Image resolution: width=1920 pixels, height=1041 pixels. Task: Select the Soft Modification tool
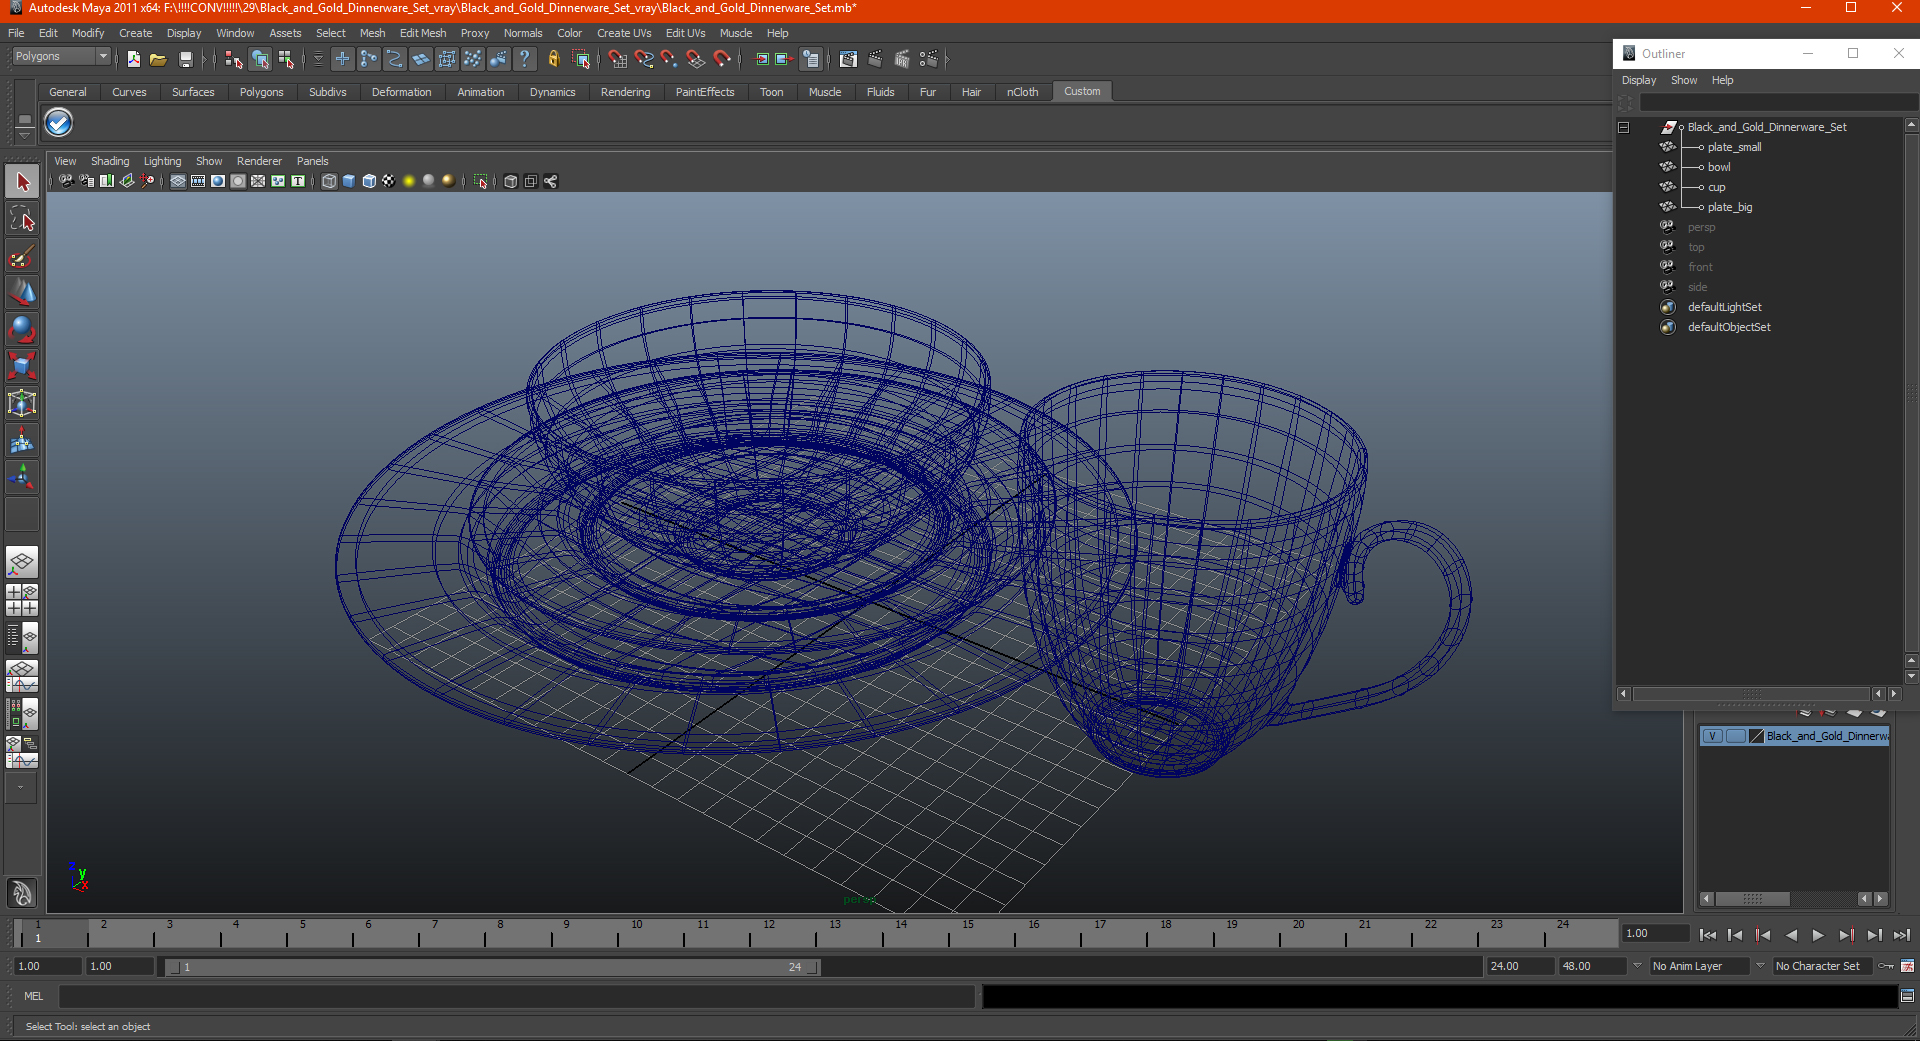[x=22, y=440]
